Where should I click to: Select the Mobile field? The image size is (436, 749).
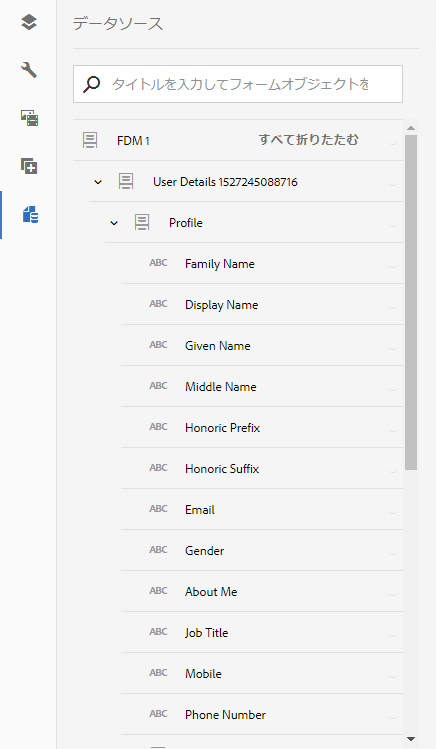click(262, 674)
